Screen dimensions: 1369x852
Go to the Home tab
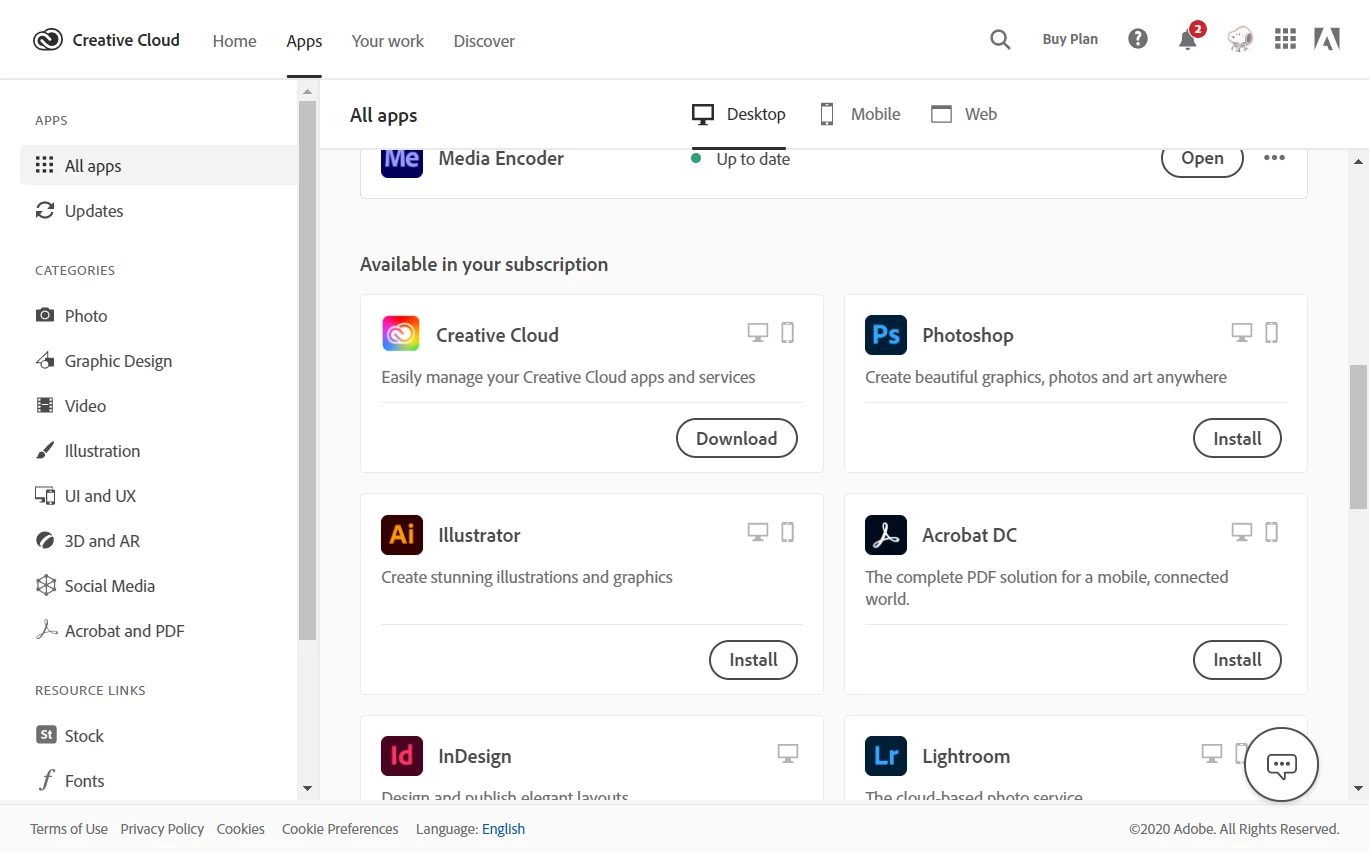(x=234, y=41)
